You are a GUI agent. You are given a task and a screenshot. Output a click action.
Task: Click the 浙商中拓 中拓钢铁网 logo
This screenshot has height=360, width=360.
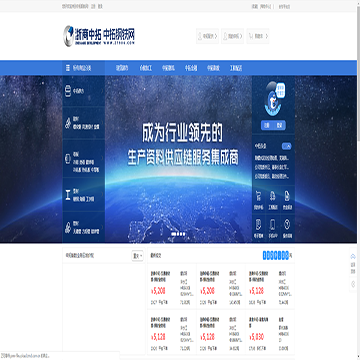[99, 36]
